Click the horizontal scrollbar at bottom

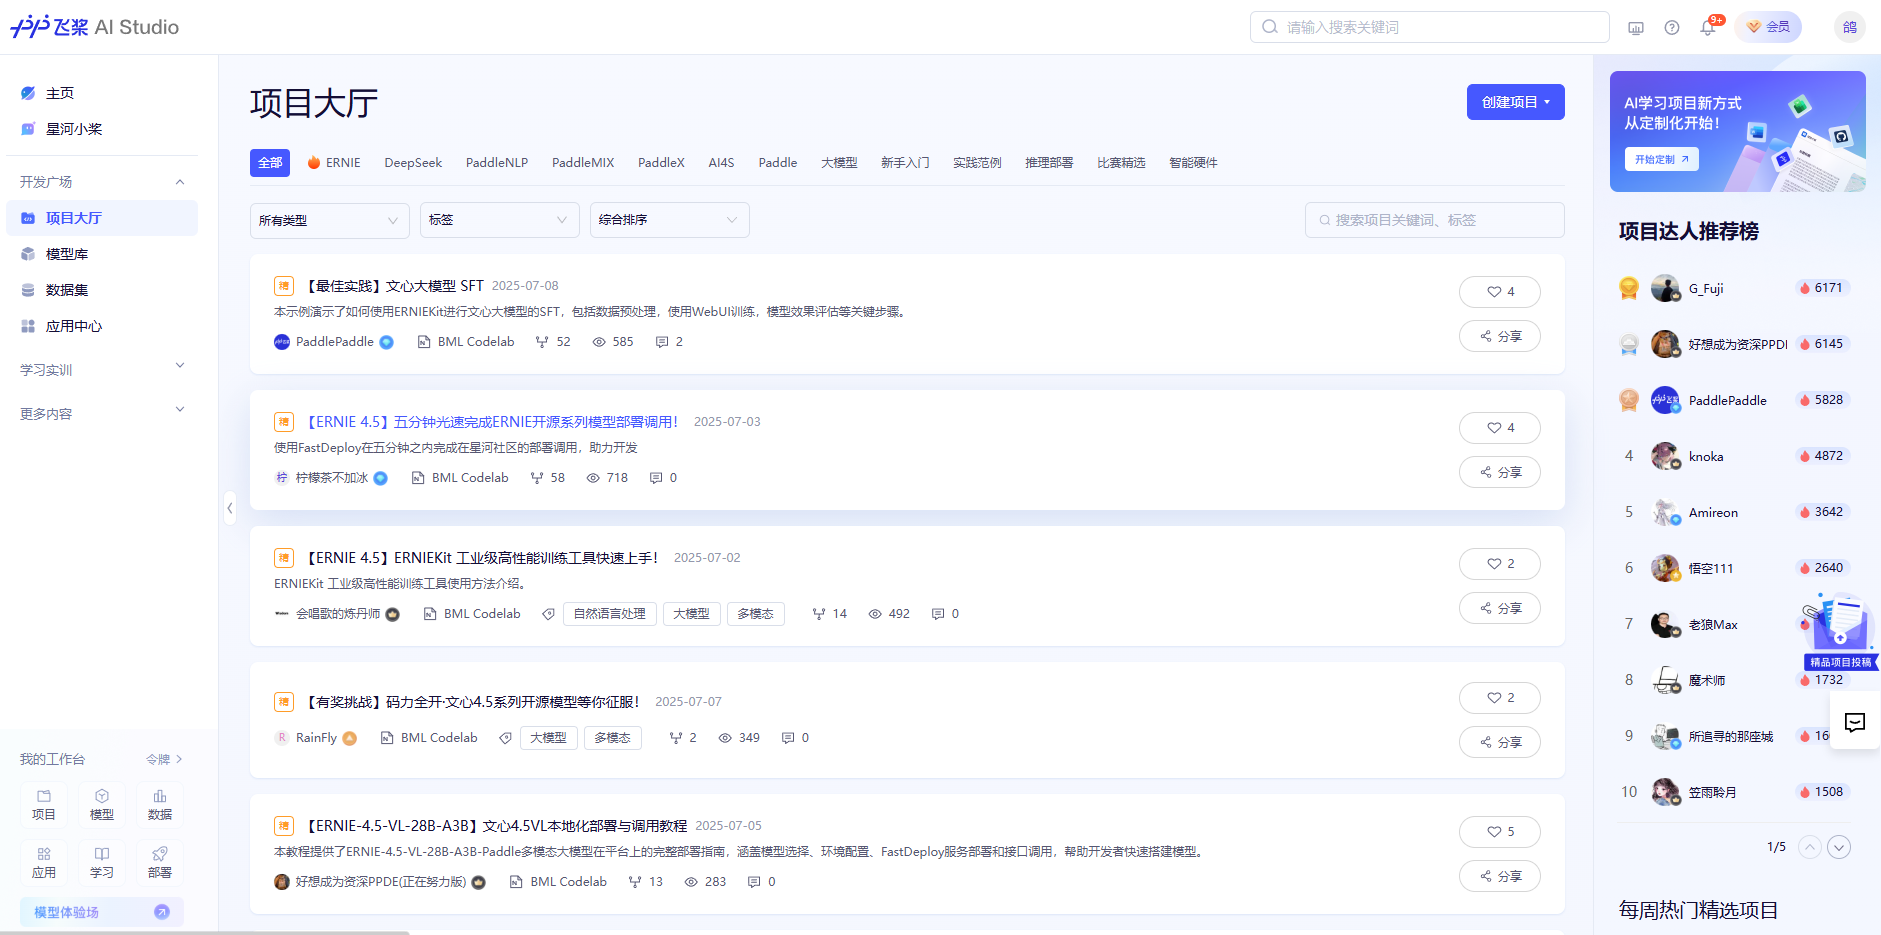click(x=205, y=932)
